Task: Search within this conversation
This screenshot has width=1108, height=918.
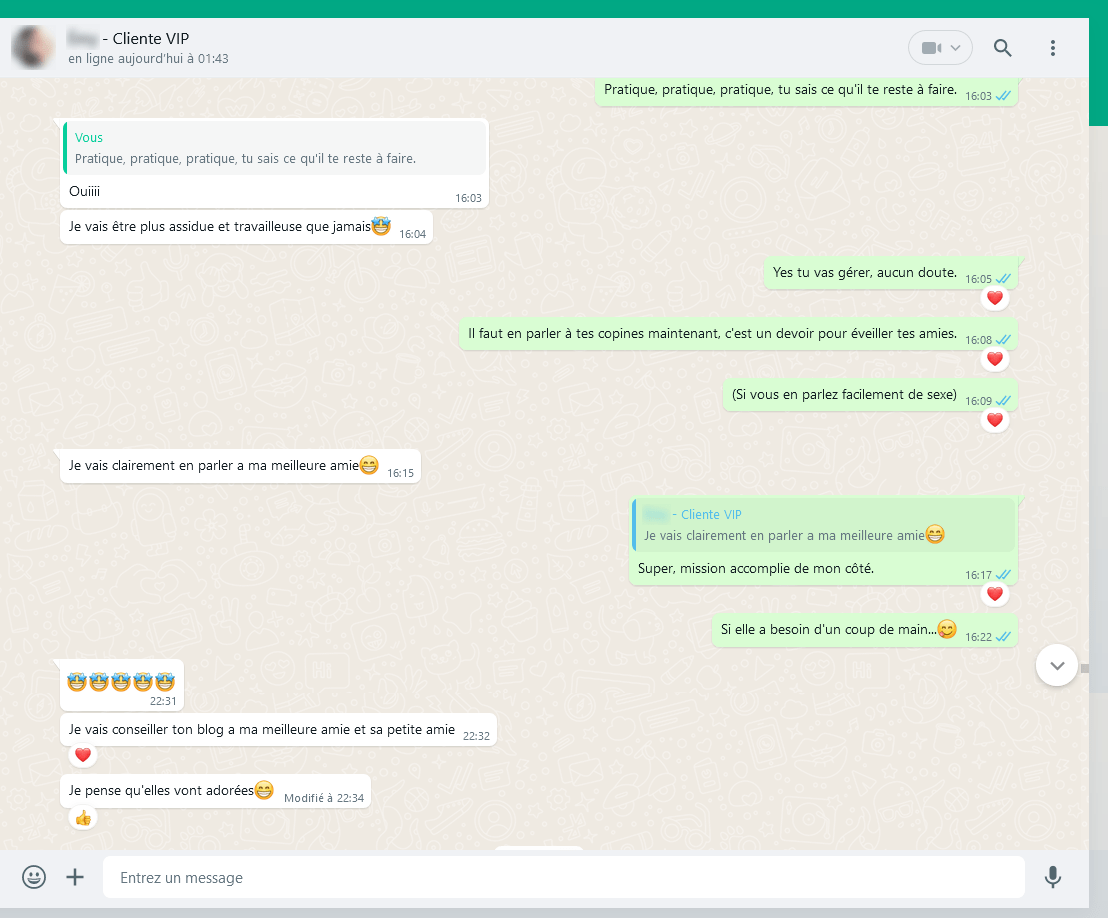Action: pos(1002,48)
